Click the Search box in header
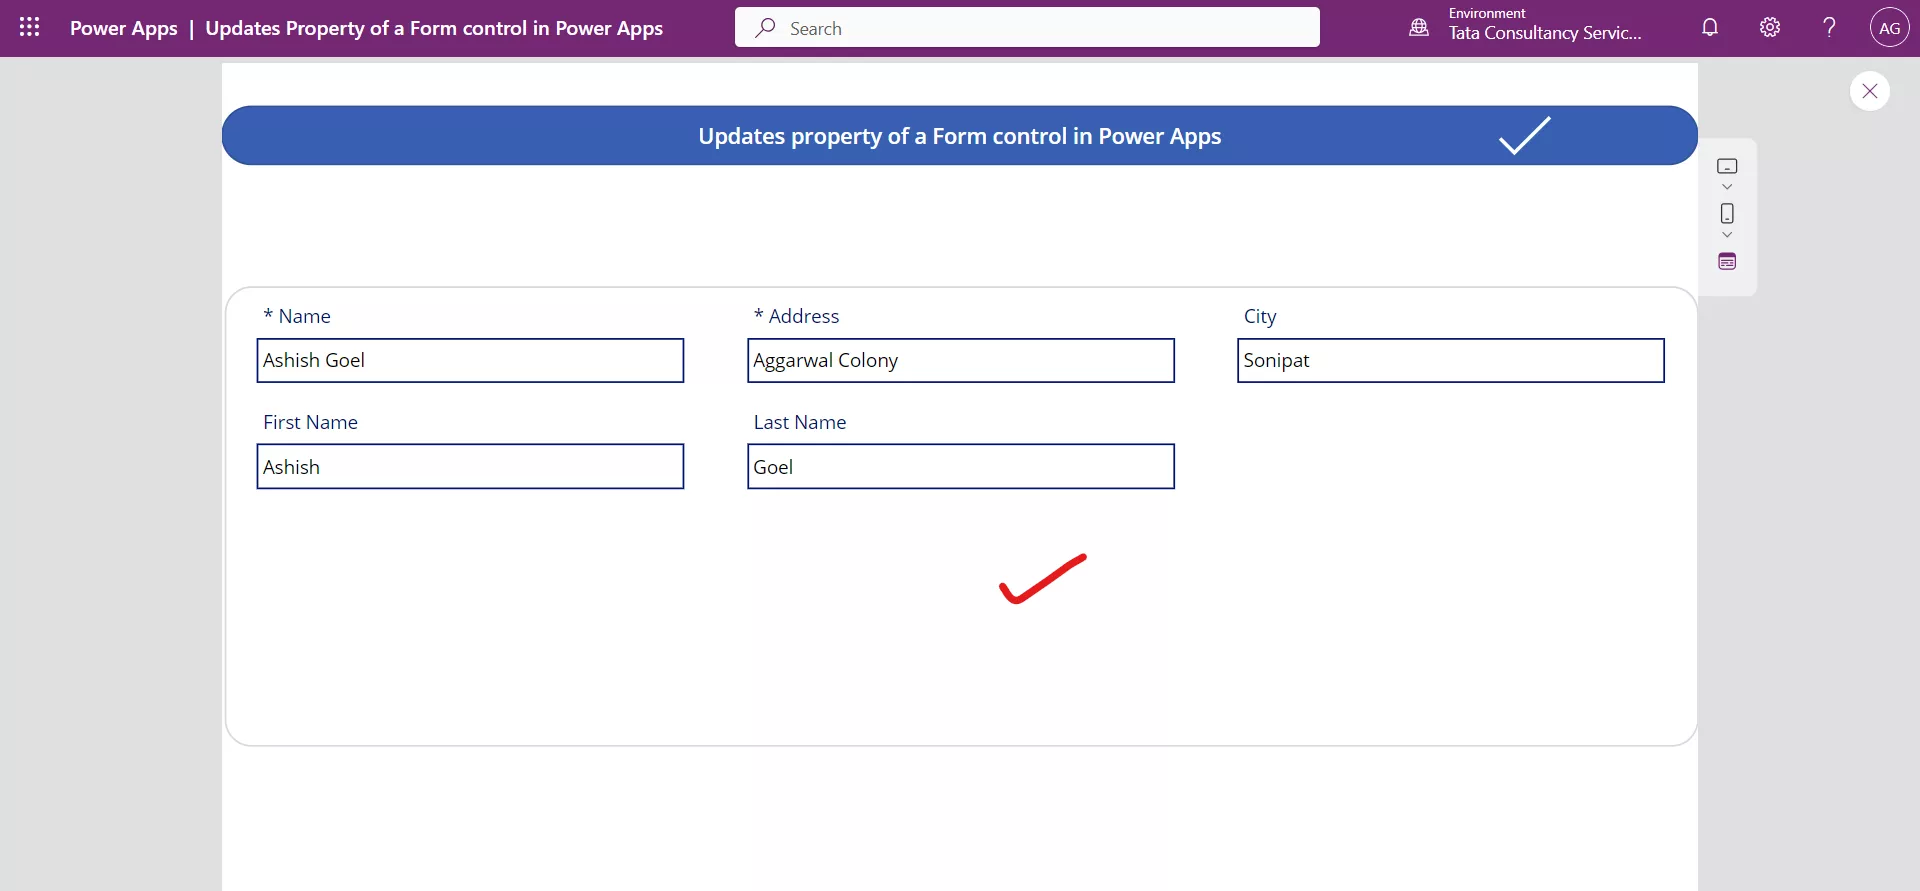This screenshot has height=891, width=1920. tap(1027, 28)
